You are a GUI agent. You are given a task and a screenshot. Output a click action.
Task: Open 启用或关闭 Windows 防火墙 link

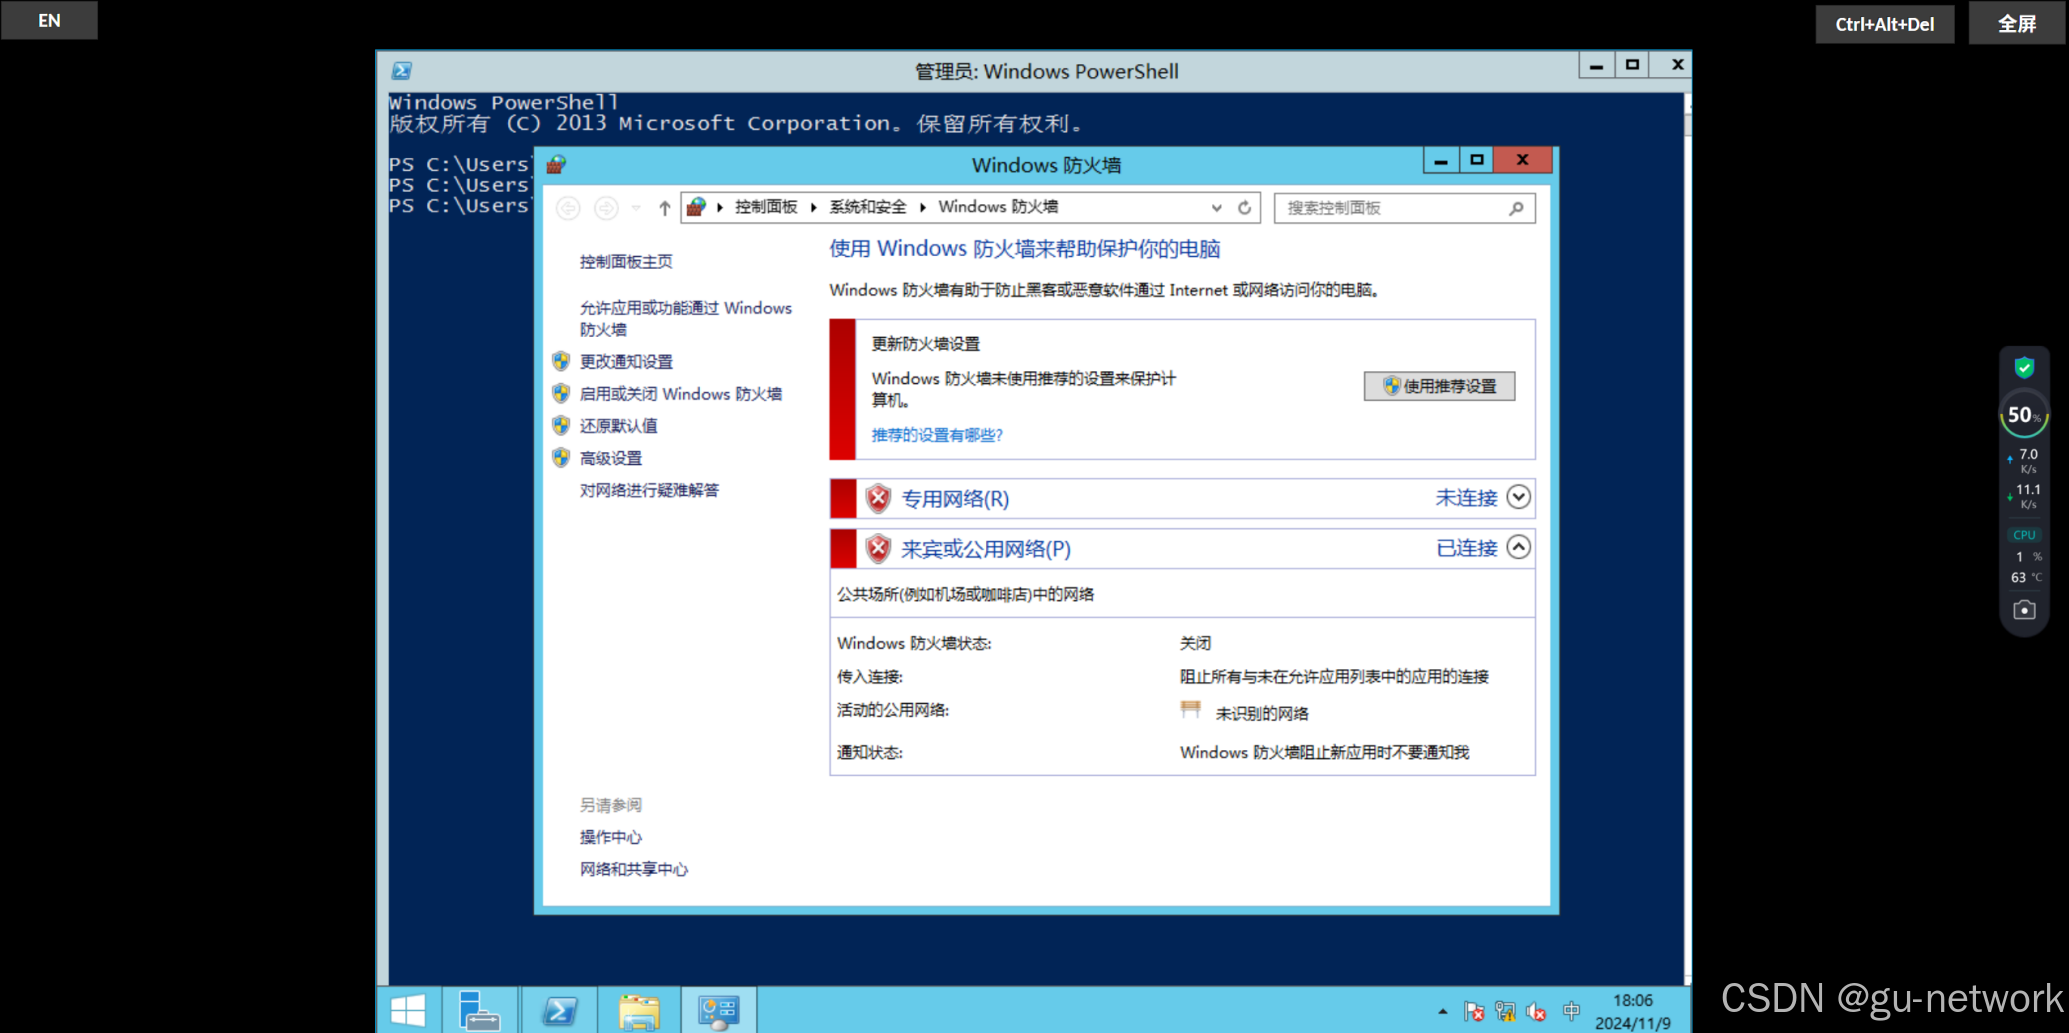pyautogui.click(x=681, y=394)
